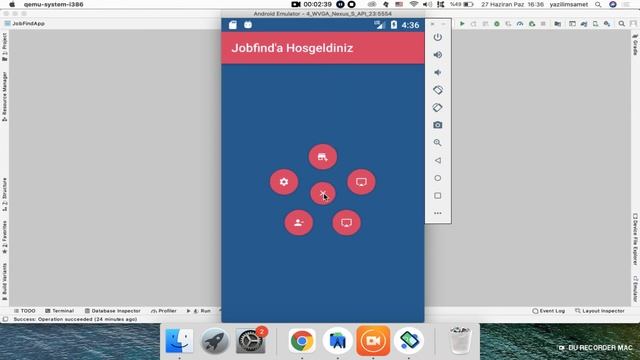This screenshot has width=640, height=360.
Task: Open the Project tool window tab
Action: [5, 47]
